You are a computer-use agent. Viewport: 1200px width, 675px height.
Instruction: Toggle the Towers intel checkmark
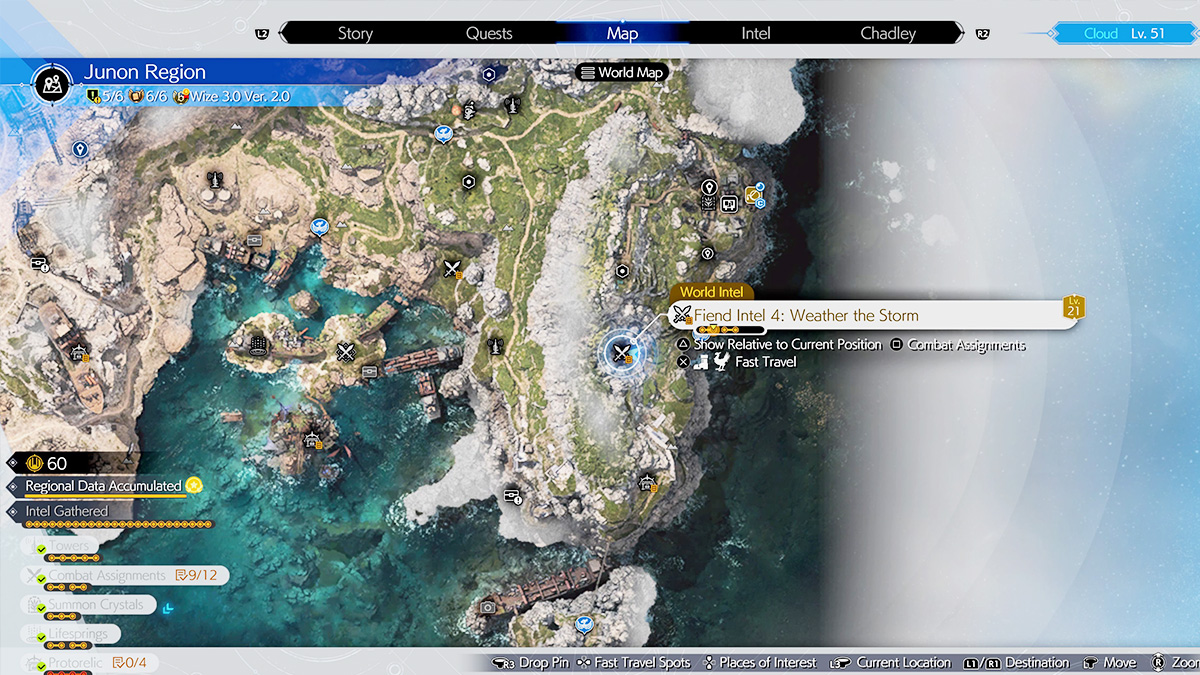pos(41,548)
